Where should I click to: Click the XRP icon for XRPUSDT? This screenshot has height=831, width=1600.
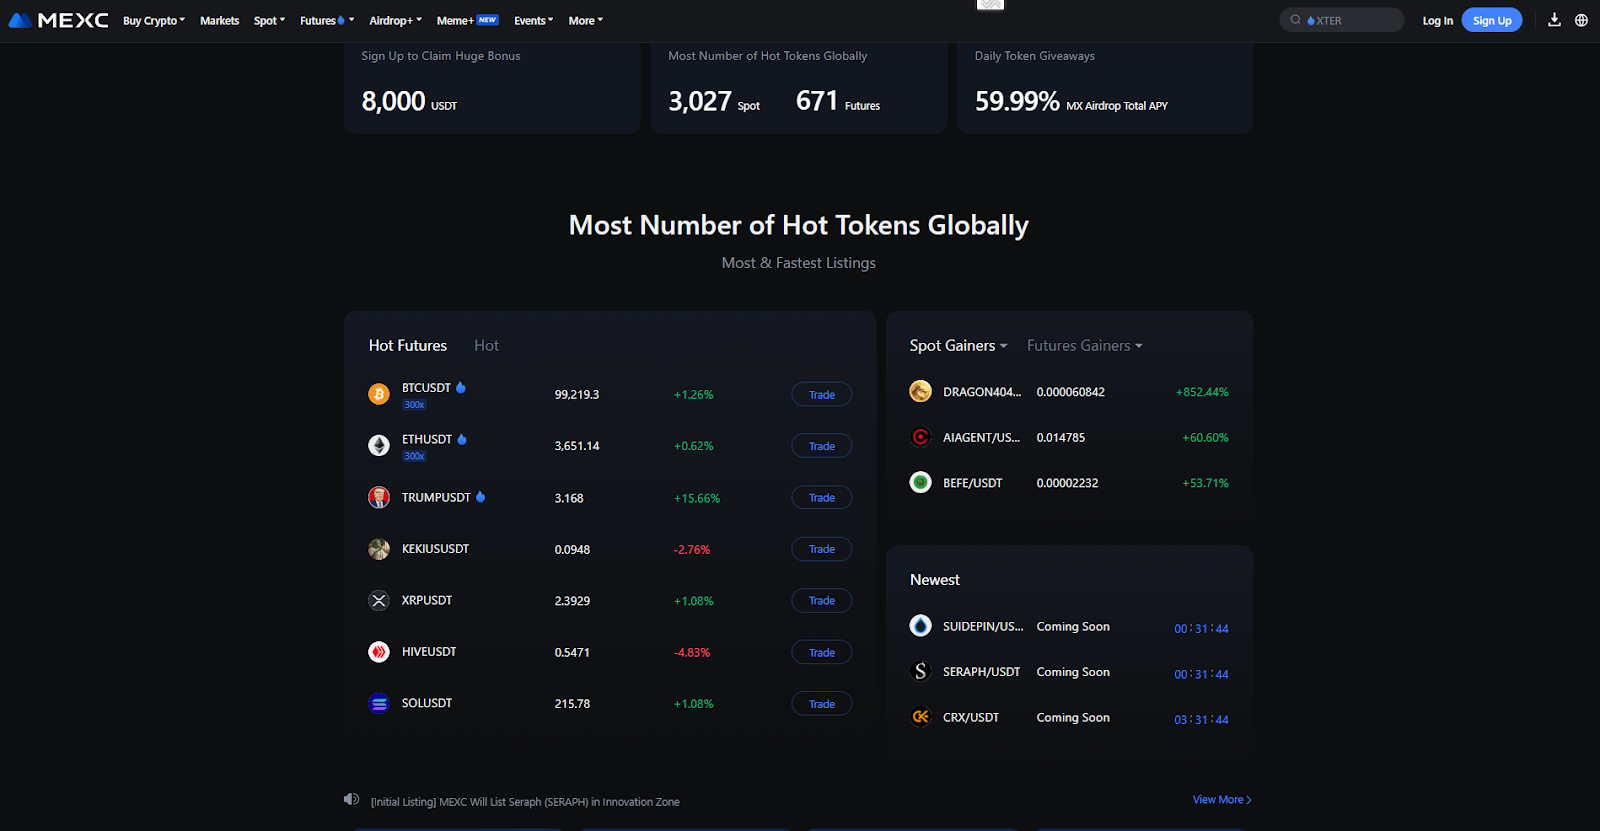379,600
